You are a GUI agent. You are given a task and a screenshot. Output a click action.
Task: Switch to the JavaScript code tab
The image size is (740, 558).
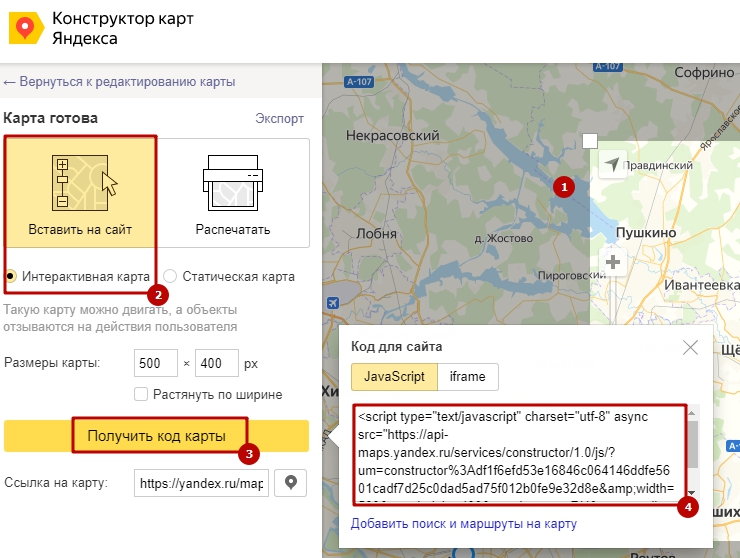pyautogui.click(x=394, y=376)
